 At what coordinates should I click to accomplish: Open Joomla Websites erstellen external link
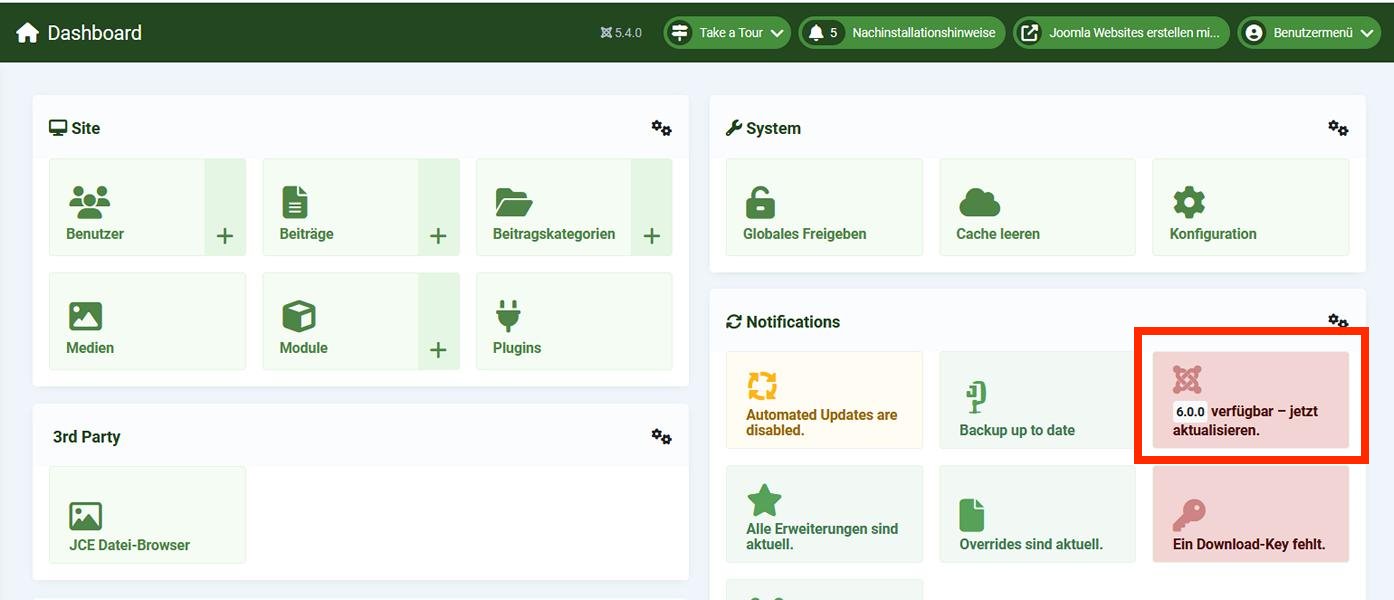point(1121,33)
